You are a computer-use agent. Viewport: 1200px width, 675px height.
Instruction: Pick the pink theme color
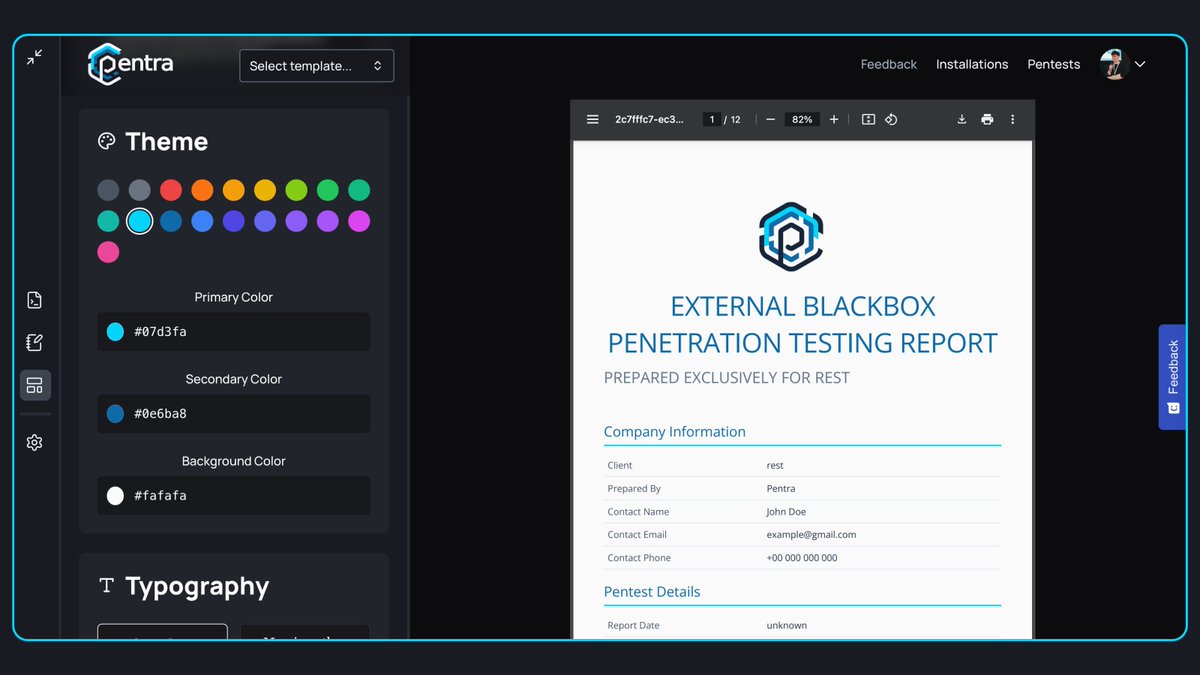(108, 252)
